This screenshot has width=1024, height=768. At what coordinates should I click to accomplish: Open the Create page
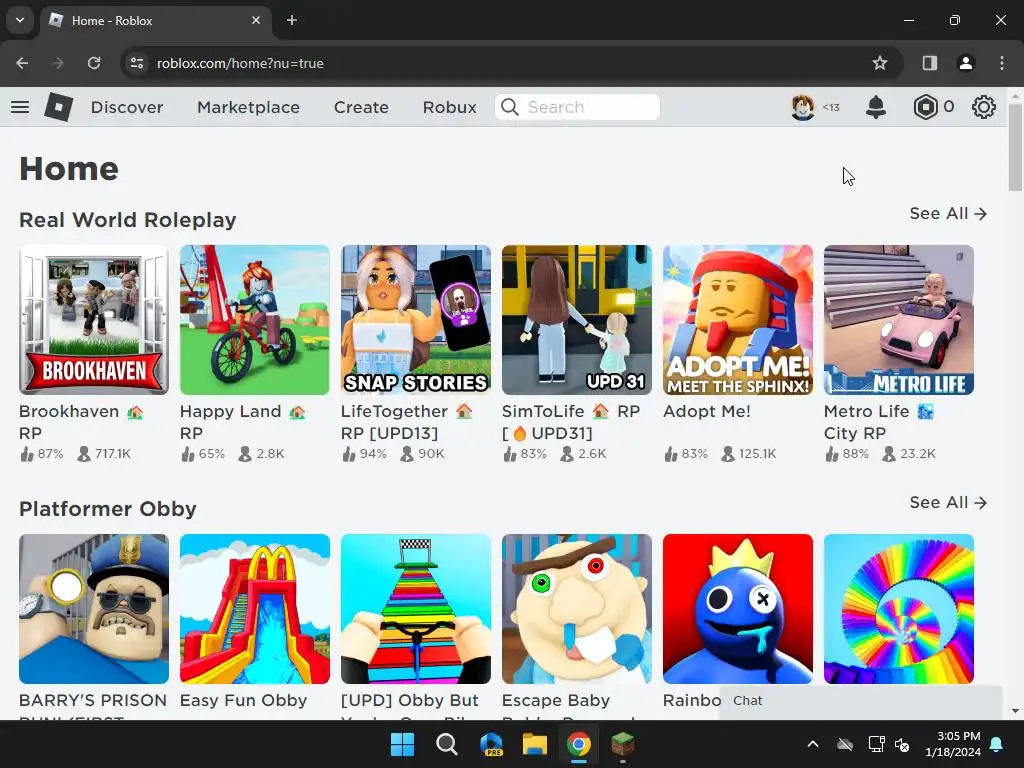(361, 107)
